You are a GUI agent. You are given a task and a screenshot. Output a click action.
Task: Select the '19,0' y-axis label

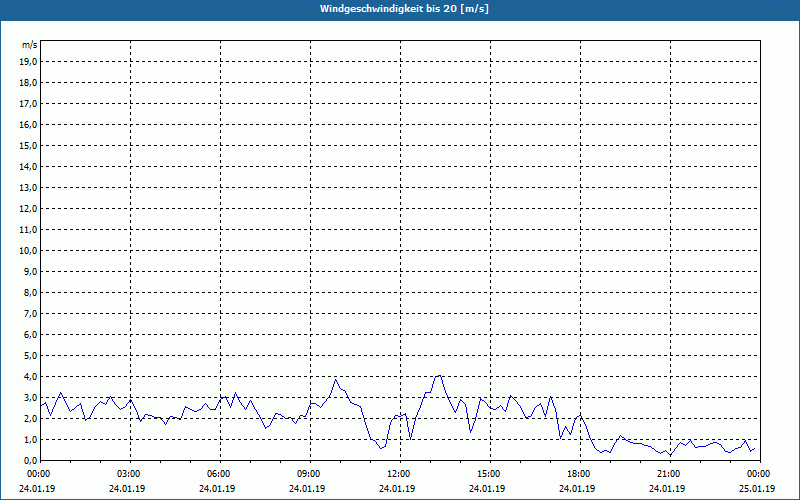(x=28, y=62)
